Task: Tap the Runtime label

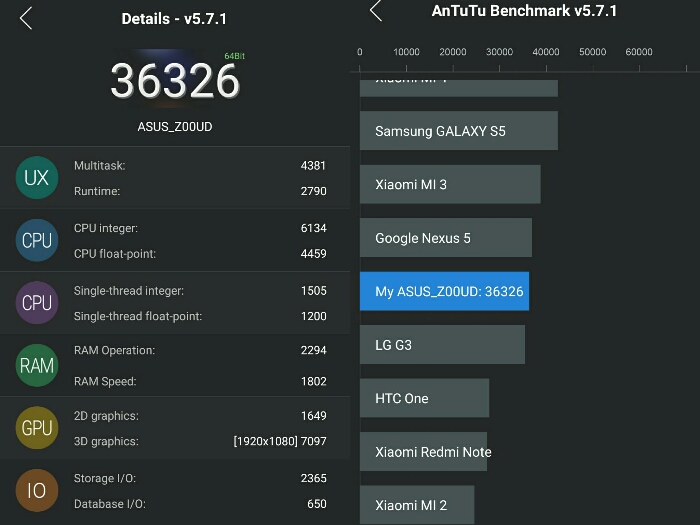Action: 97,191
